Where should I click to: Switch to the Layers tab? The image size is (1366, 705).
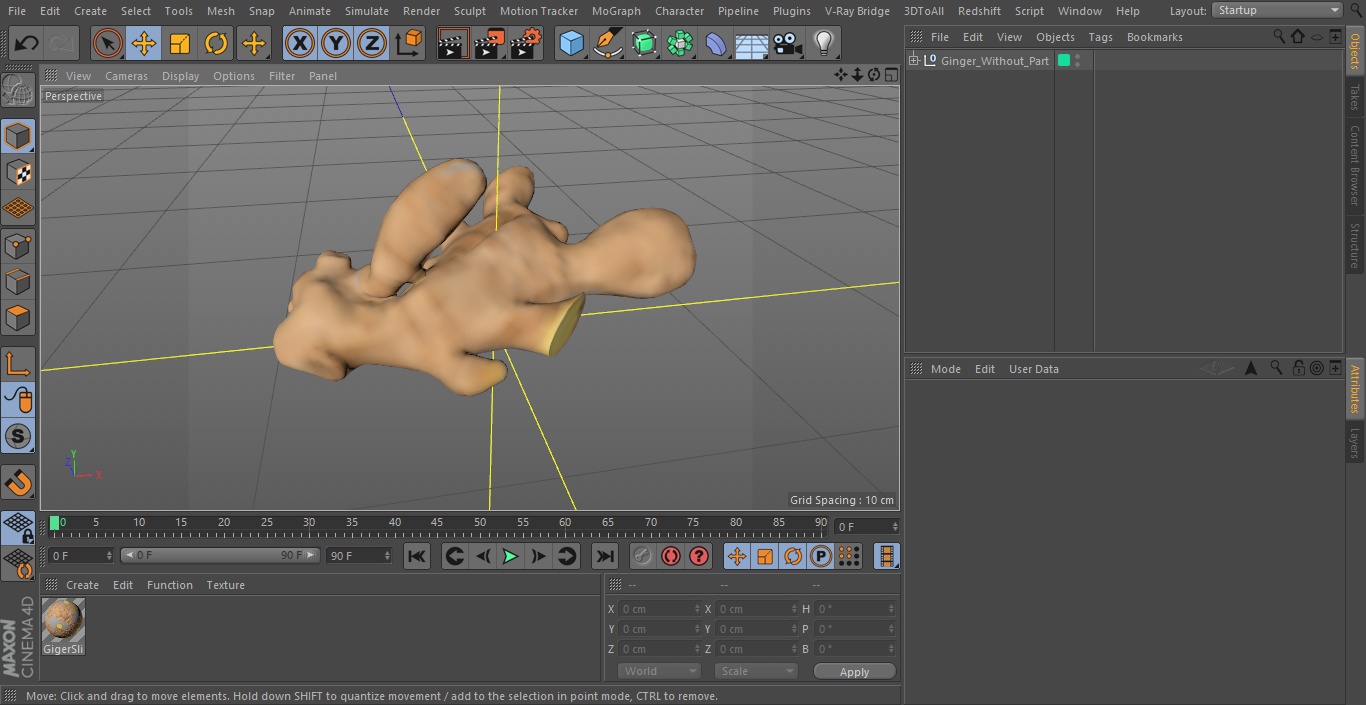[x=1355, y=443]
